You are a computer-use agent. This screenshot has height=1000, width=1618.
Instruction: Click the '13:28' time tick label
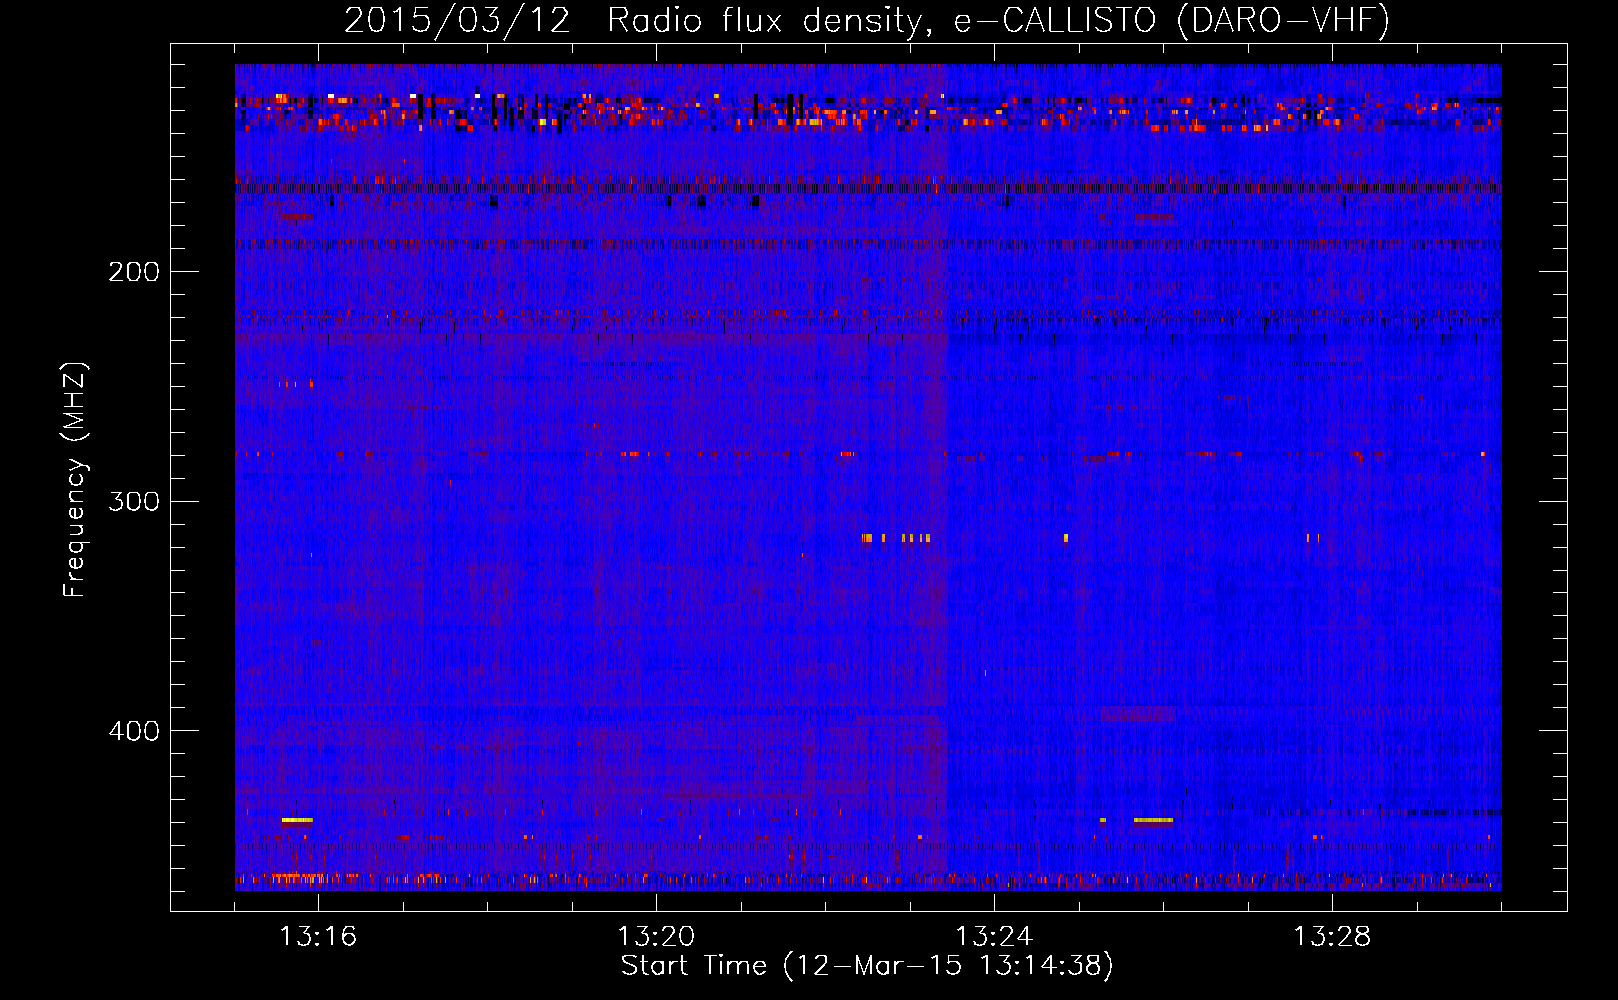coord(1332,937)
